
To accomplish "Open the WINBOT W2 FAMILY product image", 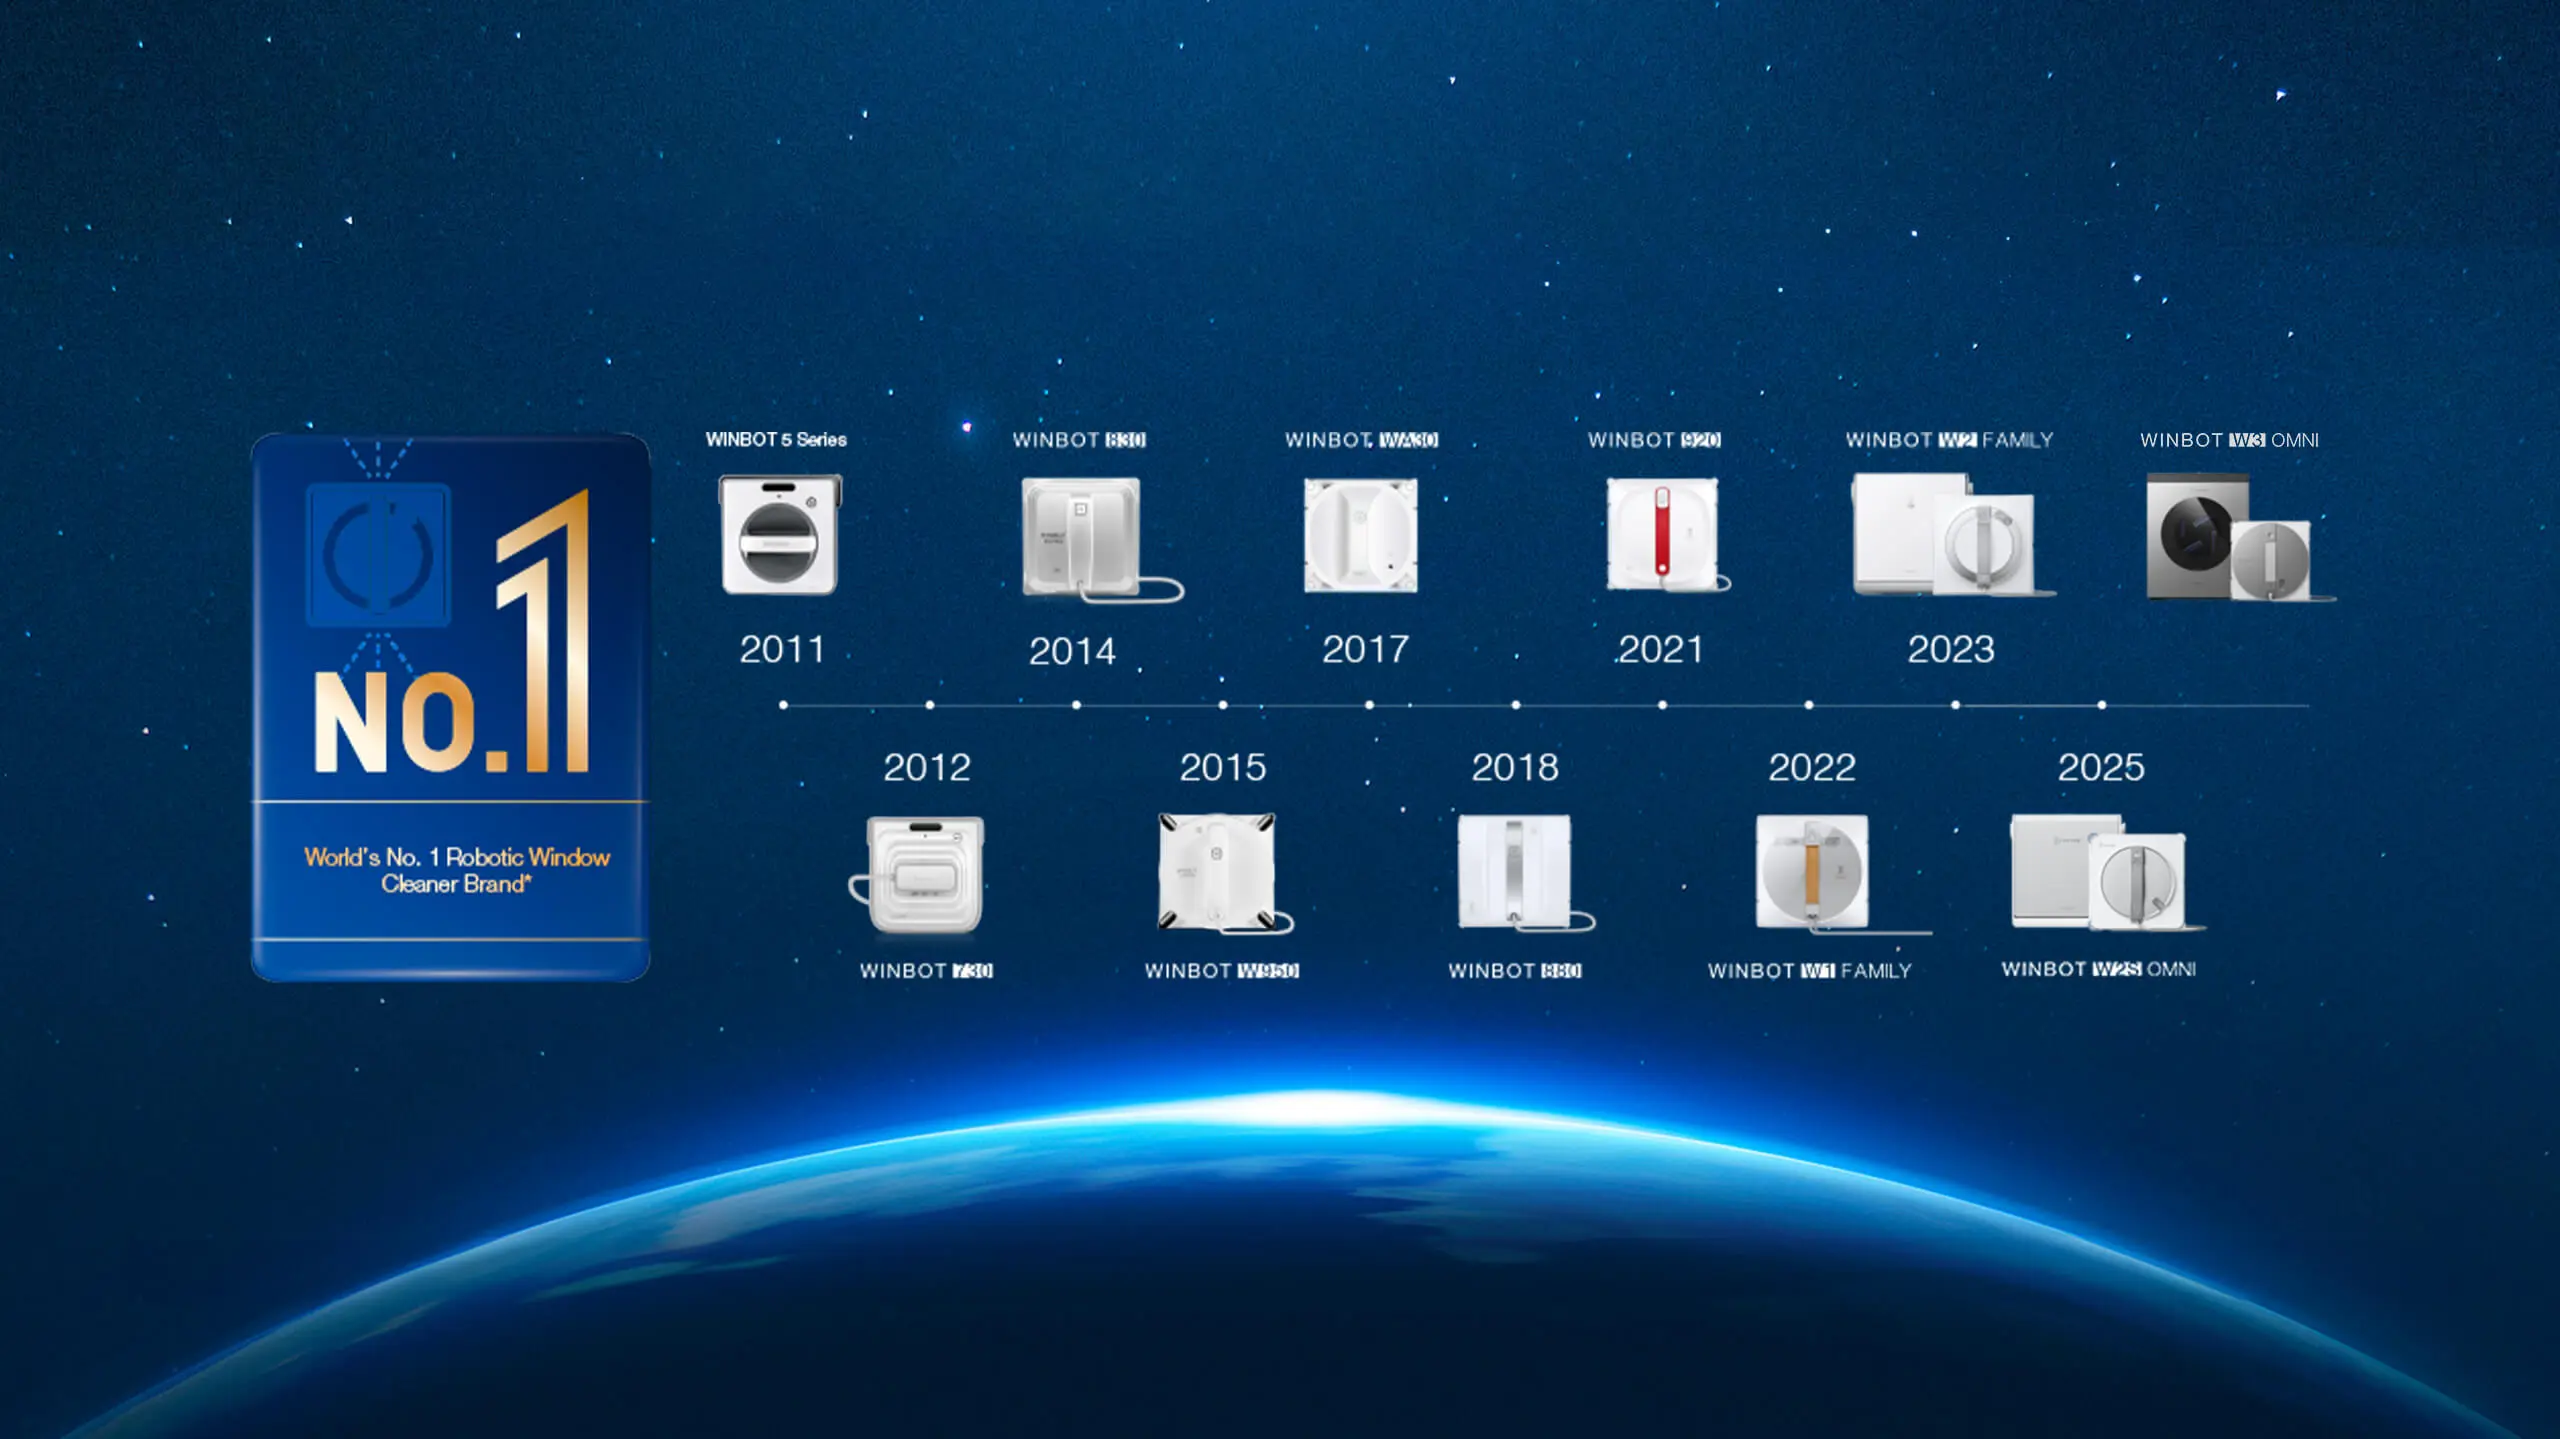I will tap(1945, 535).
